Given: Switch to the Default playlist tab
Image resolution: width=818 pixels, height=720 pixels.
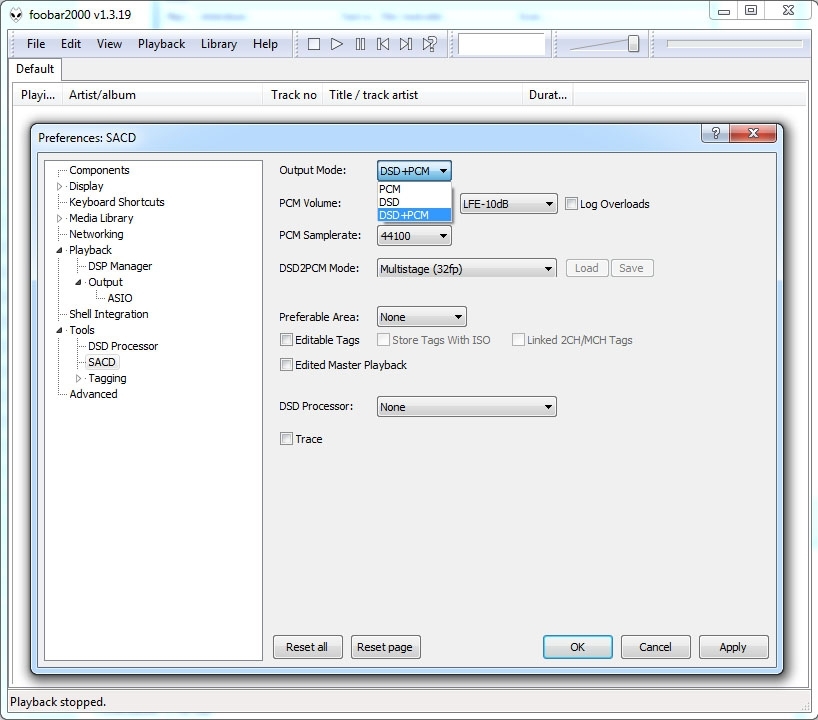Looking at the screenshot, I should 35,69.
